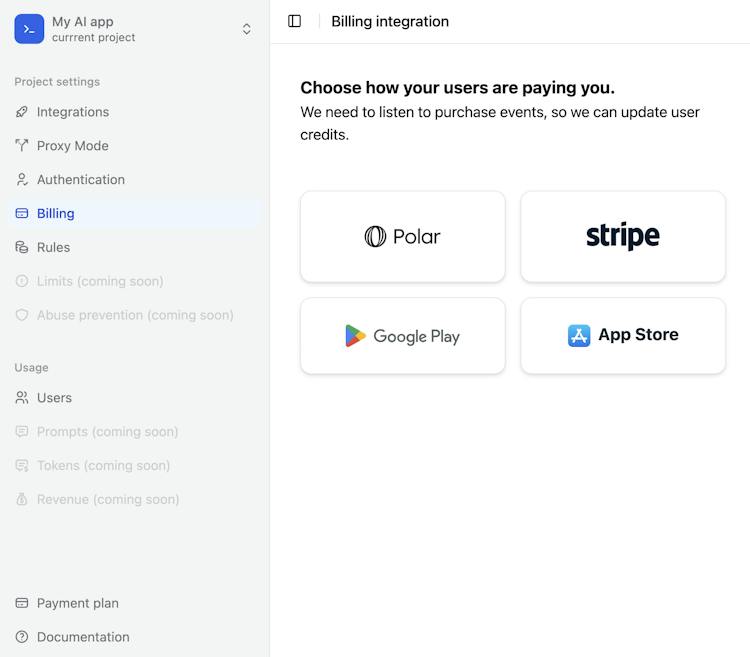Click the Billing integration page title

[x=390, y=22]
